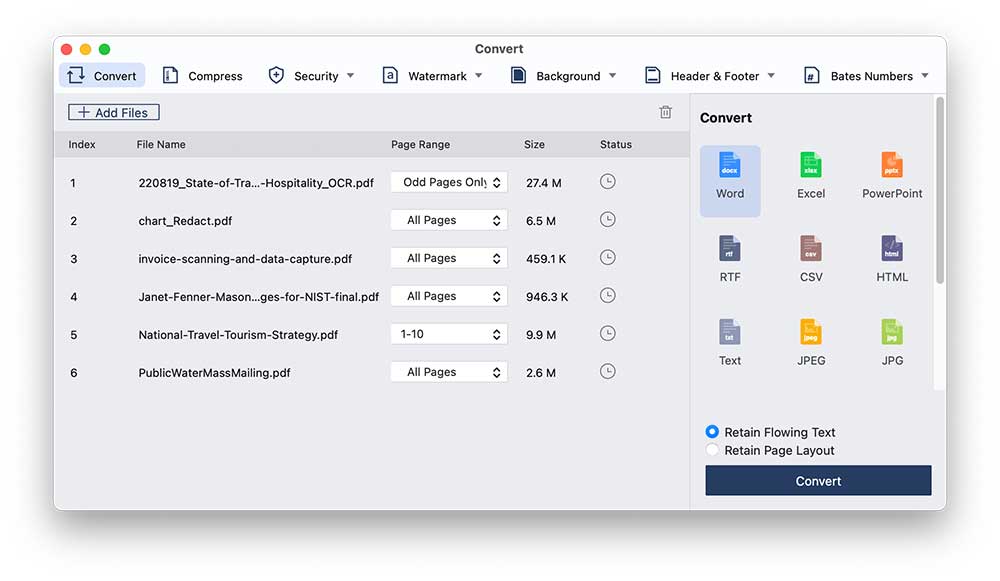Image resolution: width=1000 pixels, height=581 pixels.
Task: Expand Odd Pages Only page range dropdown
Action: coord(449,182)
